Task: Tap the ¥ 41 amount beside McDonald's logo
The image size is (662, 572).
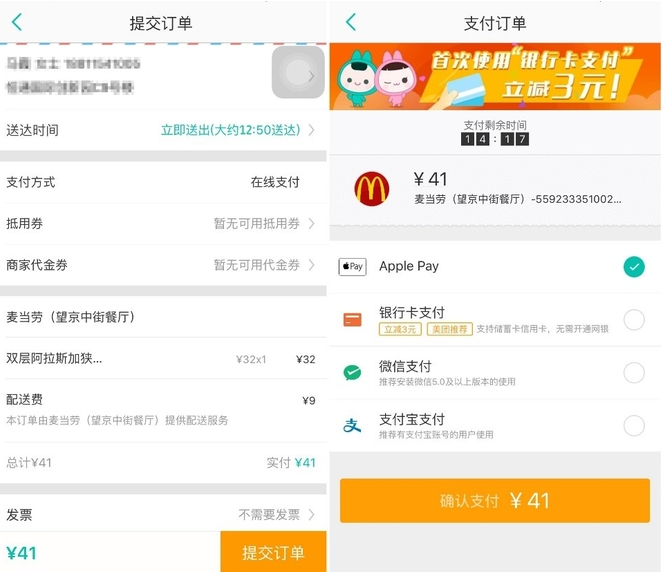Action: click(x=430, y=179)
